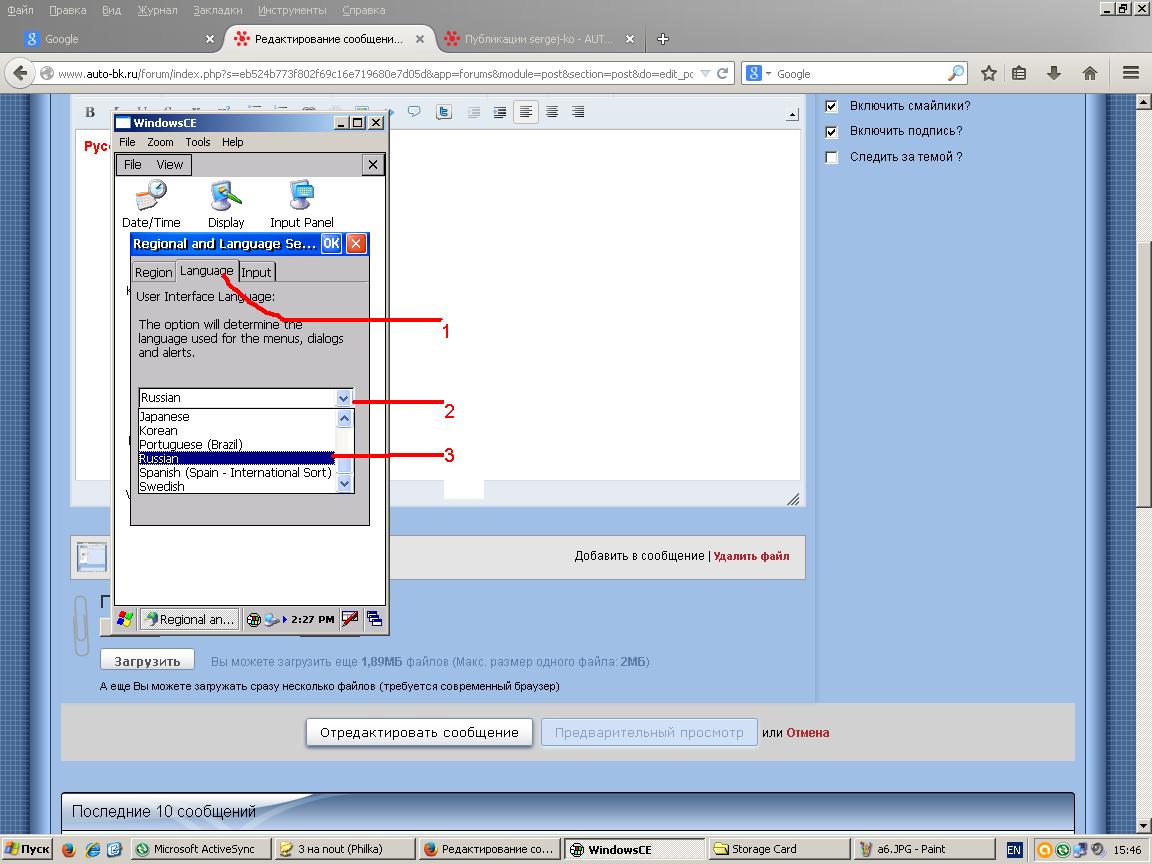Click 'Добавить в сообщение' link

coord(639,556)
